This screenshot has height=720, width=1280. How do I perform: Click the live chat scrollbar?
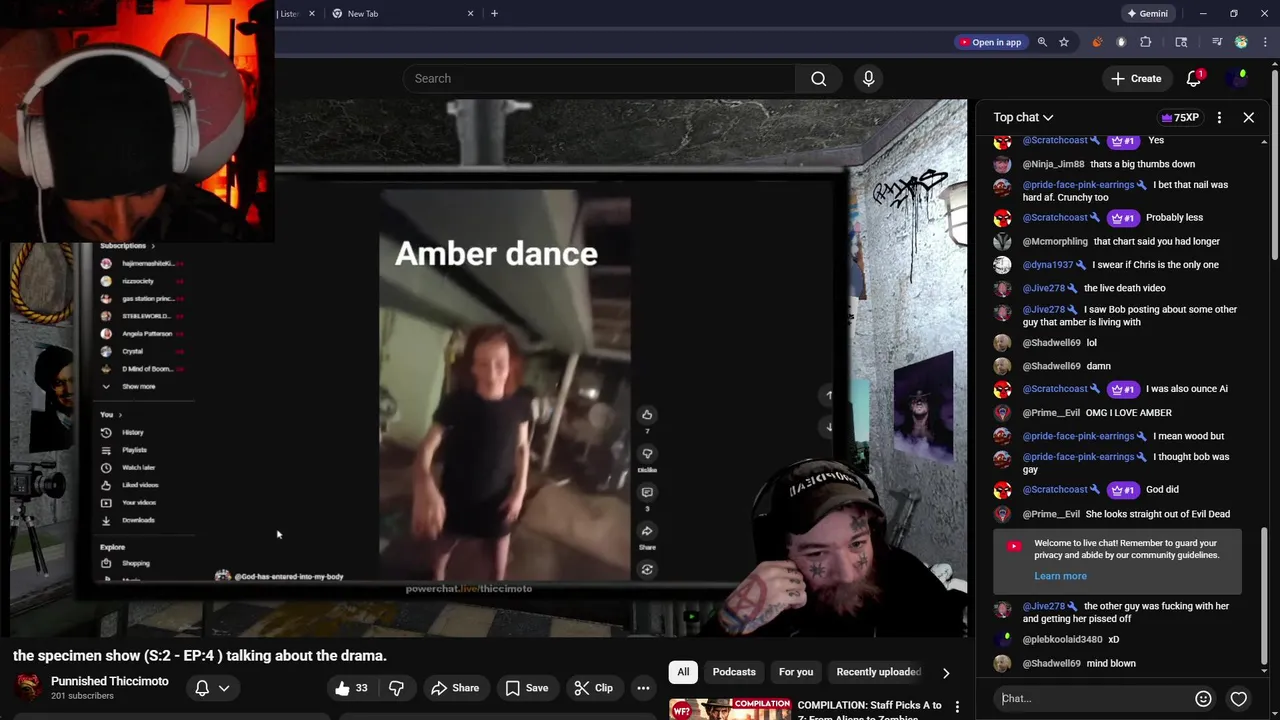tap(1264, 599)
